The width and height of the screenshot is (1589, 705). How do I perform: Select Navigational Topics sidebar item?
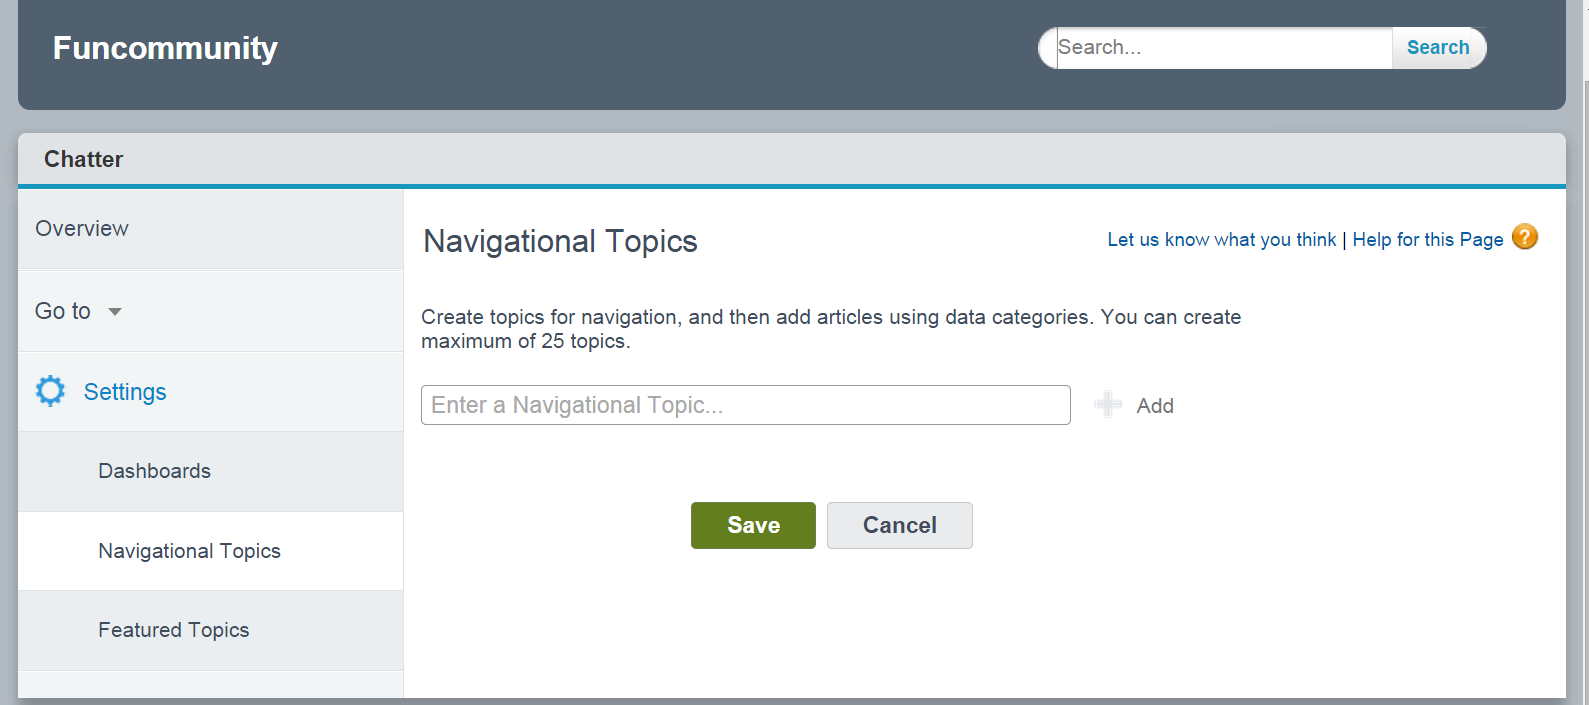tap(189, 551)
